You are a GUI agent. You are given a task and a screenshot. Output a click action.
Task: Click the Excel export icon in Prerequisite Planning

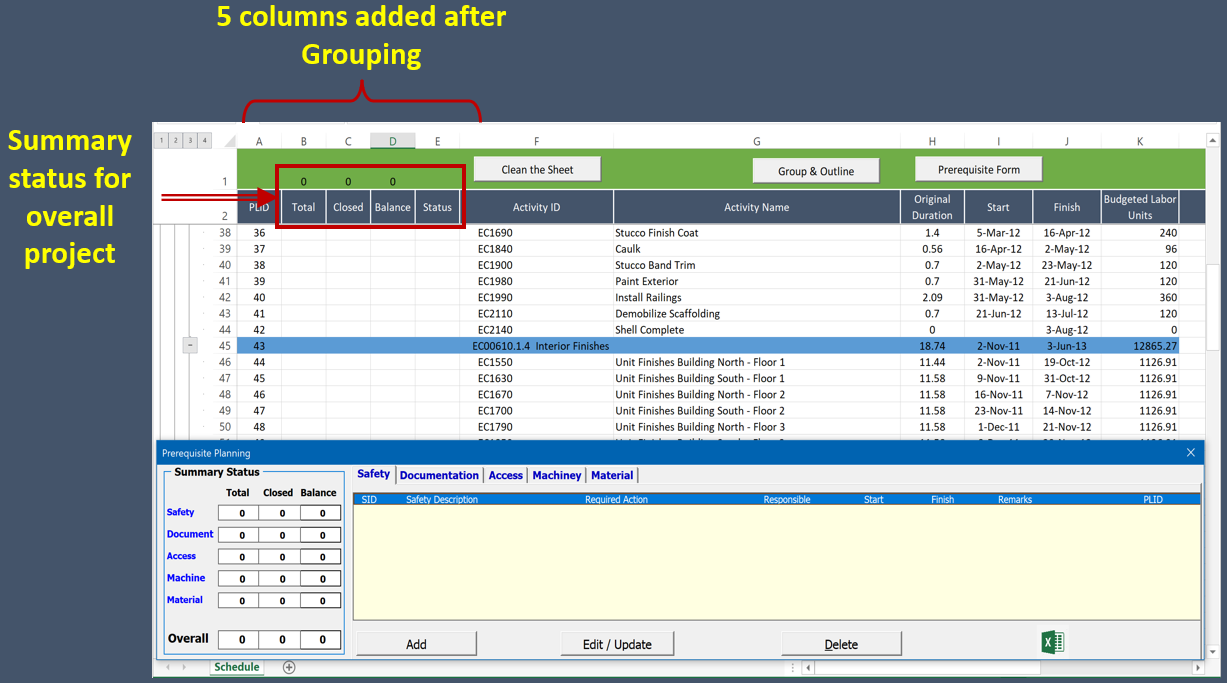click(x=1052, y=641)
